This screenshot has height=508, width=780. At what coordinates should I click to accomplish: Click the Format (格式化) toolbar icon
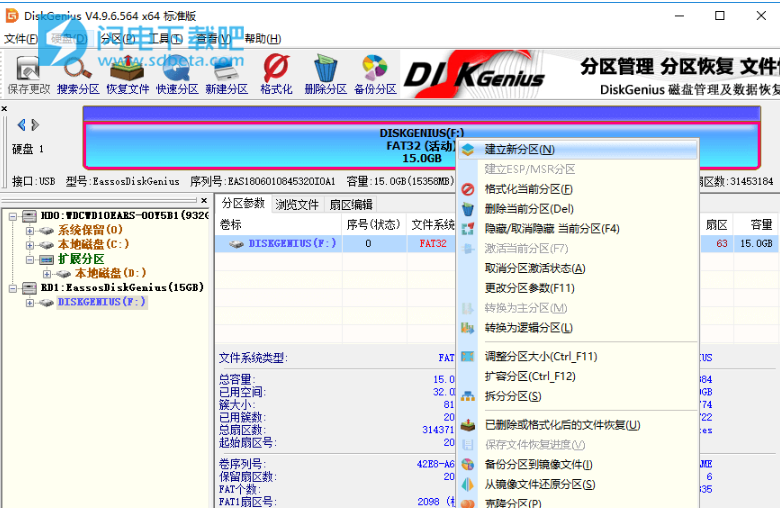click(276, 75)
